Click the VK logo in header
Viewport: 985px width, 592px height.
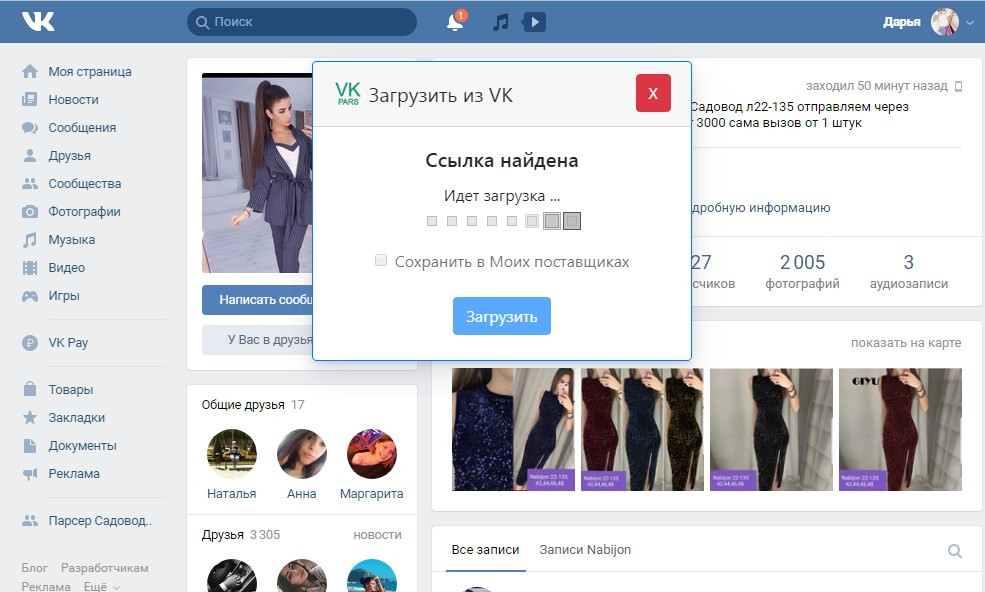click(x=40, y=21)
